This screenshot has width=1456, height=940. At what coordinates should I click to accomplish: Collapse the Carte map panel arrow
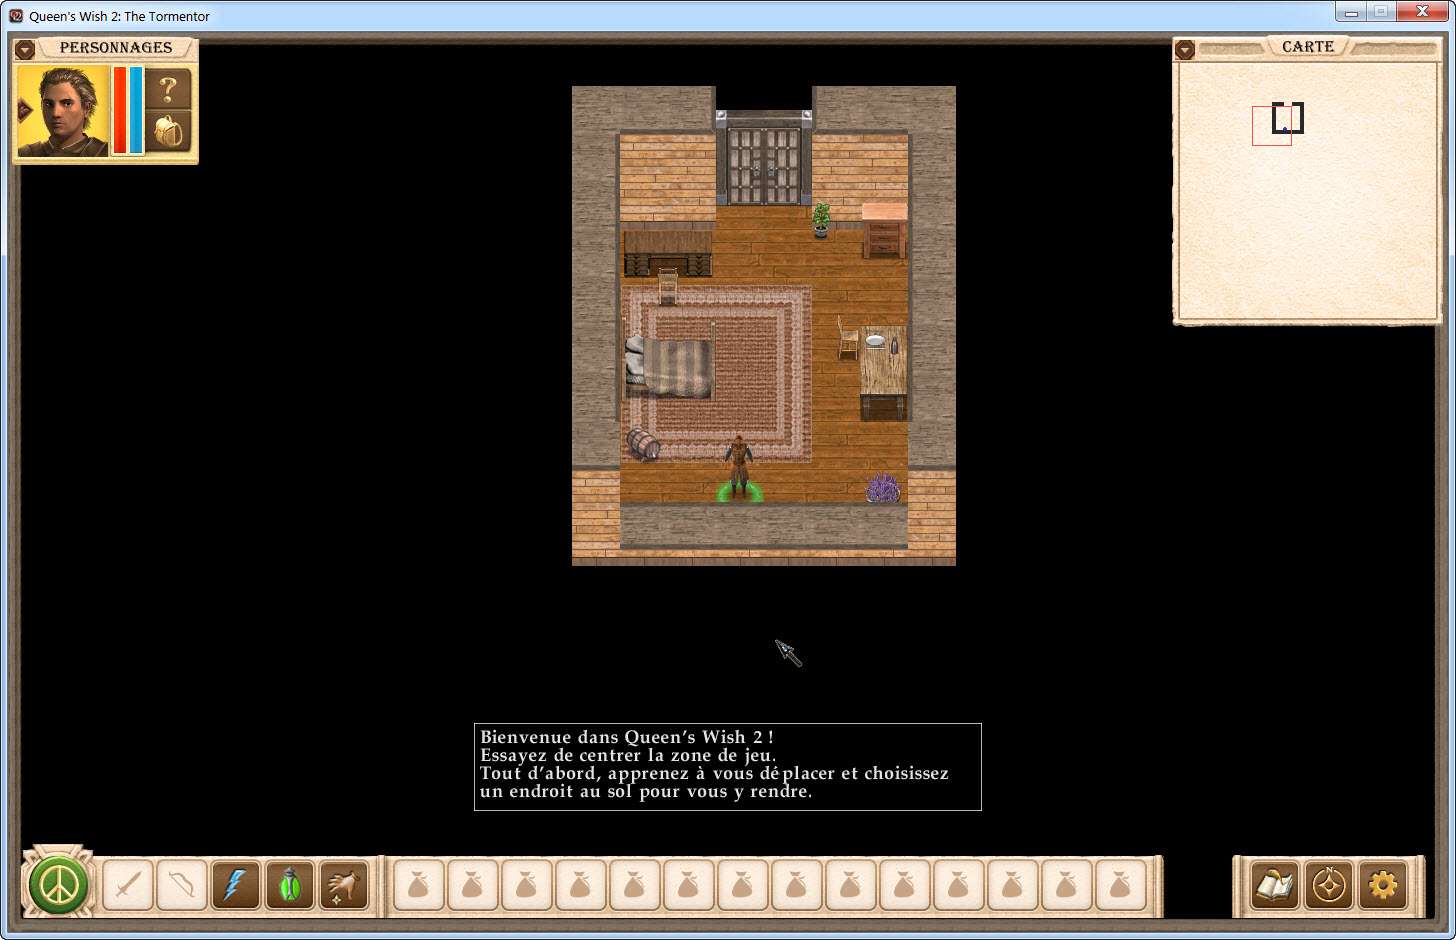coord(1185,49)
